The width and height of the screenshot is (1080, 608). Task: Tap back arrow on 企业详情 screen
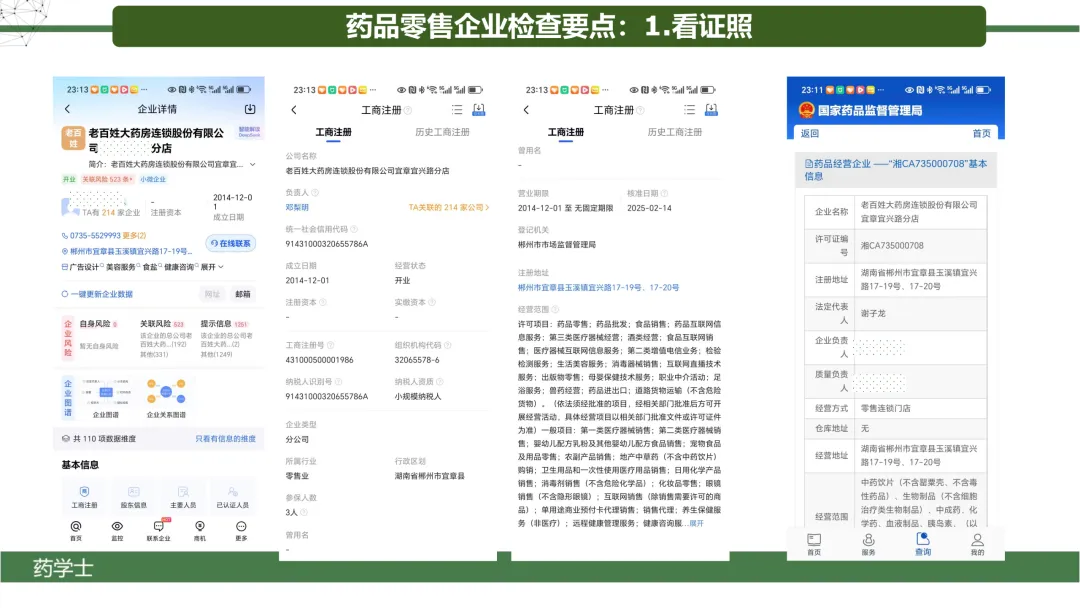(68, 109)
